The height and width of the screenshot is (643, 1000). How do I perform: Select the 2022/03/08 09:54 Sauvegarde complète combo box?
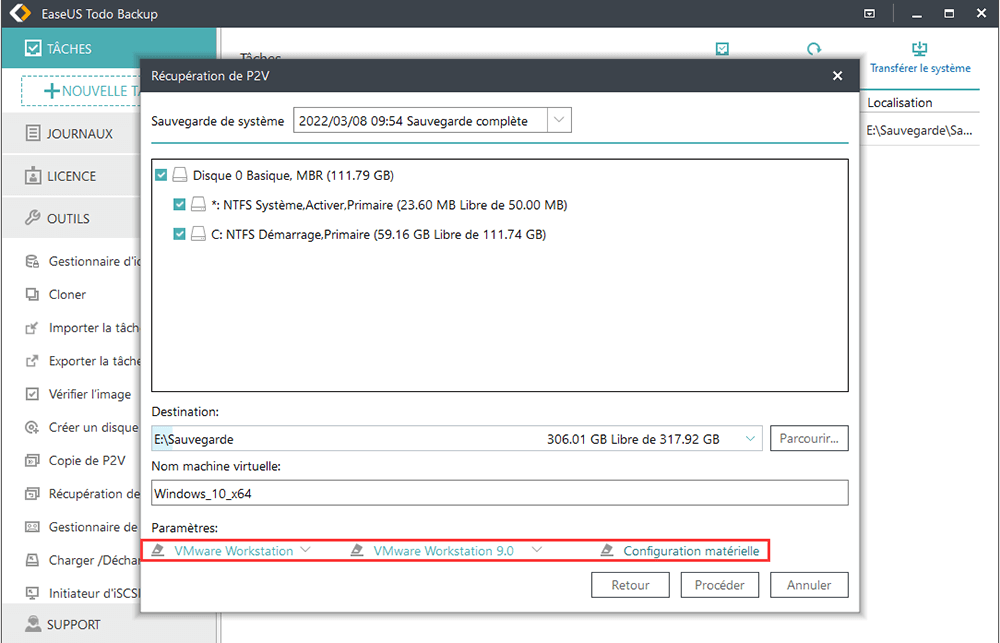click(x=432, y=120)
